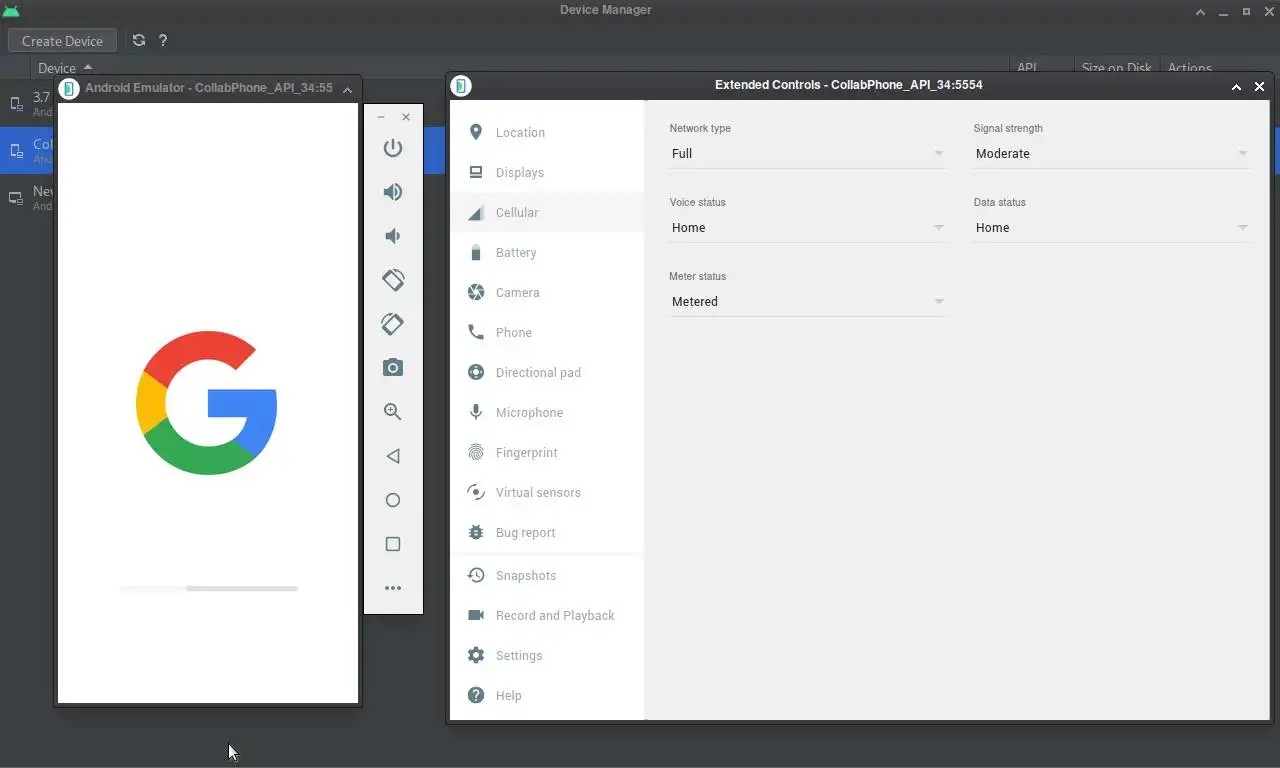Roll up the Extended Controls window via caret
1280x768 pixels.
click(1236, 87)
